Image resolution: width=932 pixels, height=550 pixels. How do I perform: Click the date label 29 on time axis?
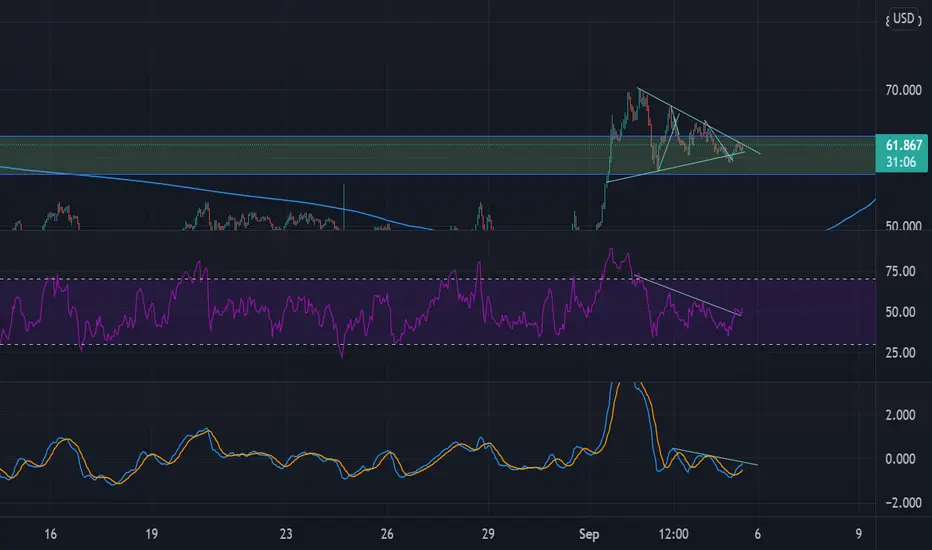coord(488,534)
